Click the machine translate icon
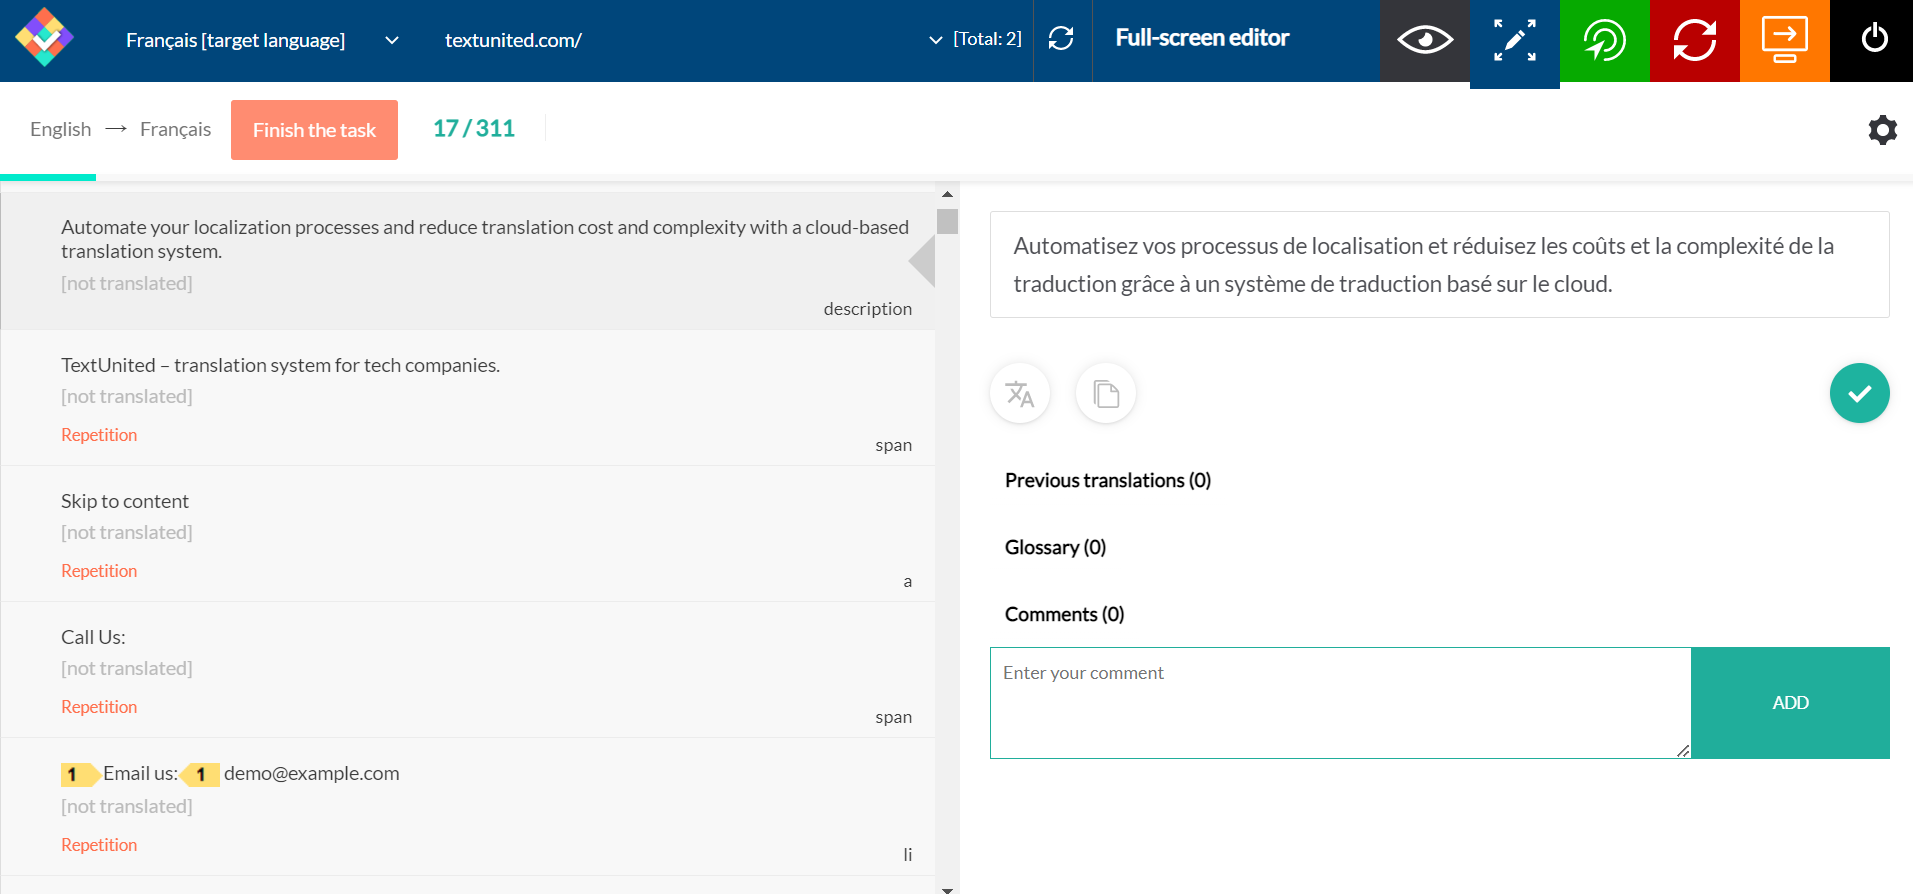Image resolution: width=1913 pixels, height=894 pixels. [1020, 393]
